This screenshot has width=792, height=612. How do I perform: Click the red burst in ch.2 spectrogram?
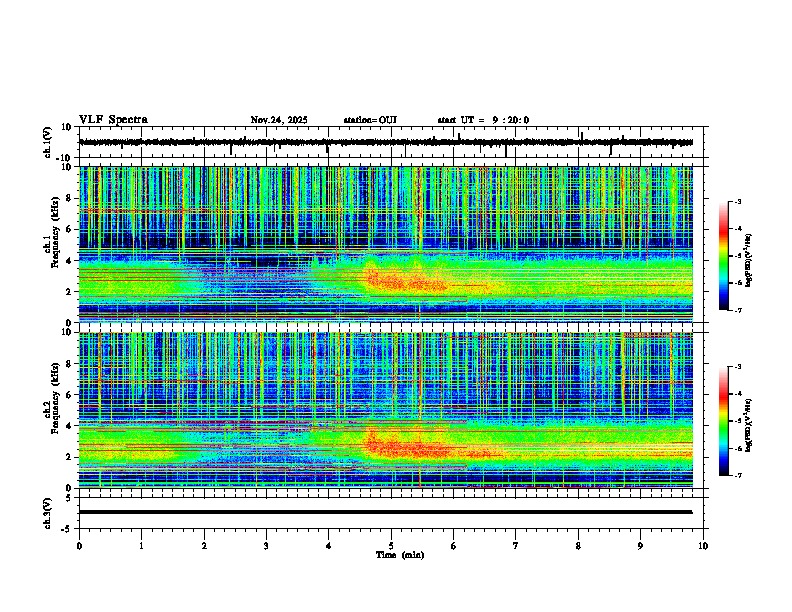[407, 446]
